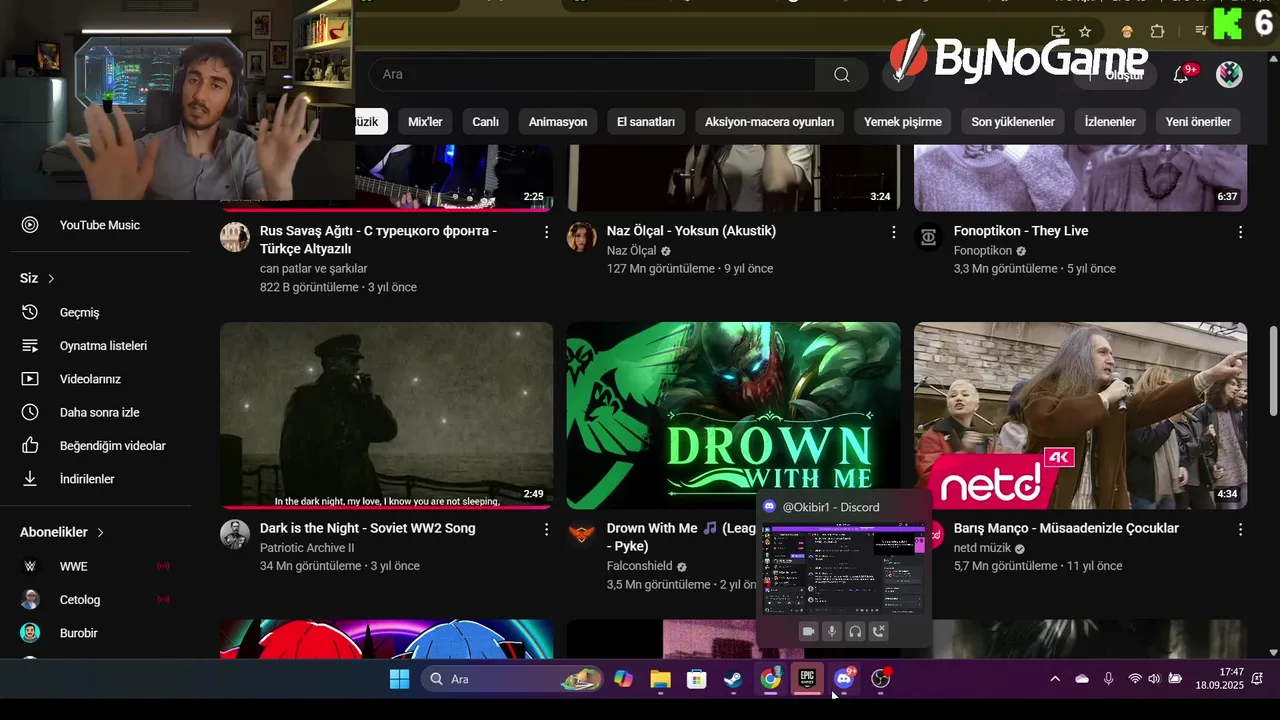Open the Naz Ölçal channel avatar
Viewport: 1280px width, 720px height.
[x=581, y=237]
